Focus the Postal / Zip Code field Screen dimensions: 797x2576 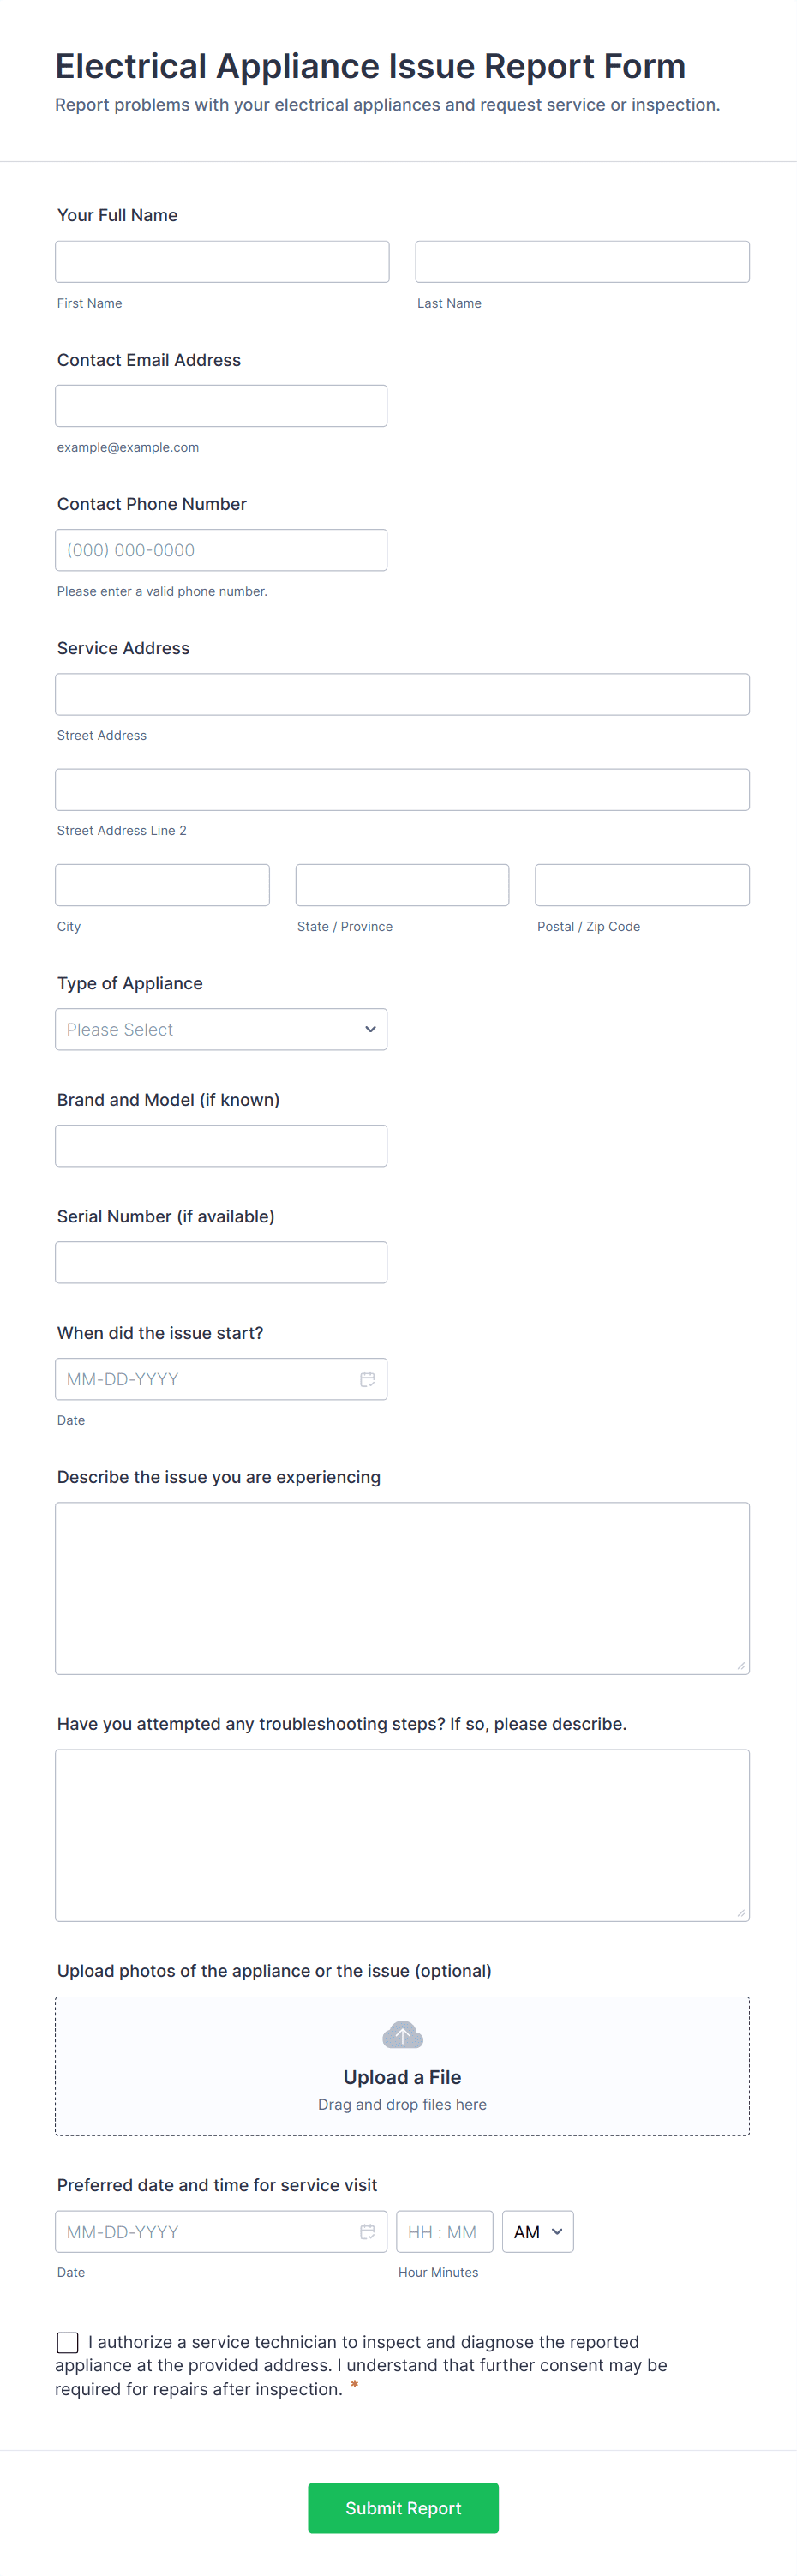tap(642, 885)
